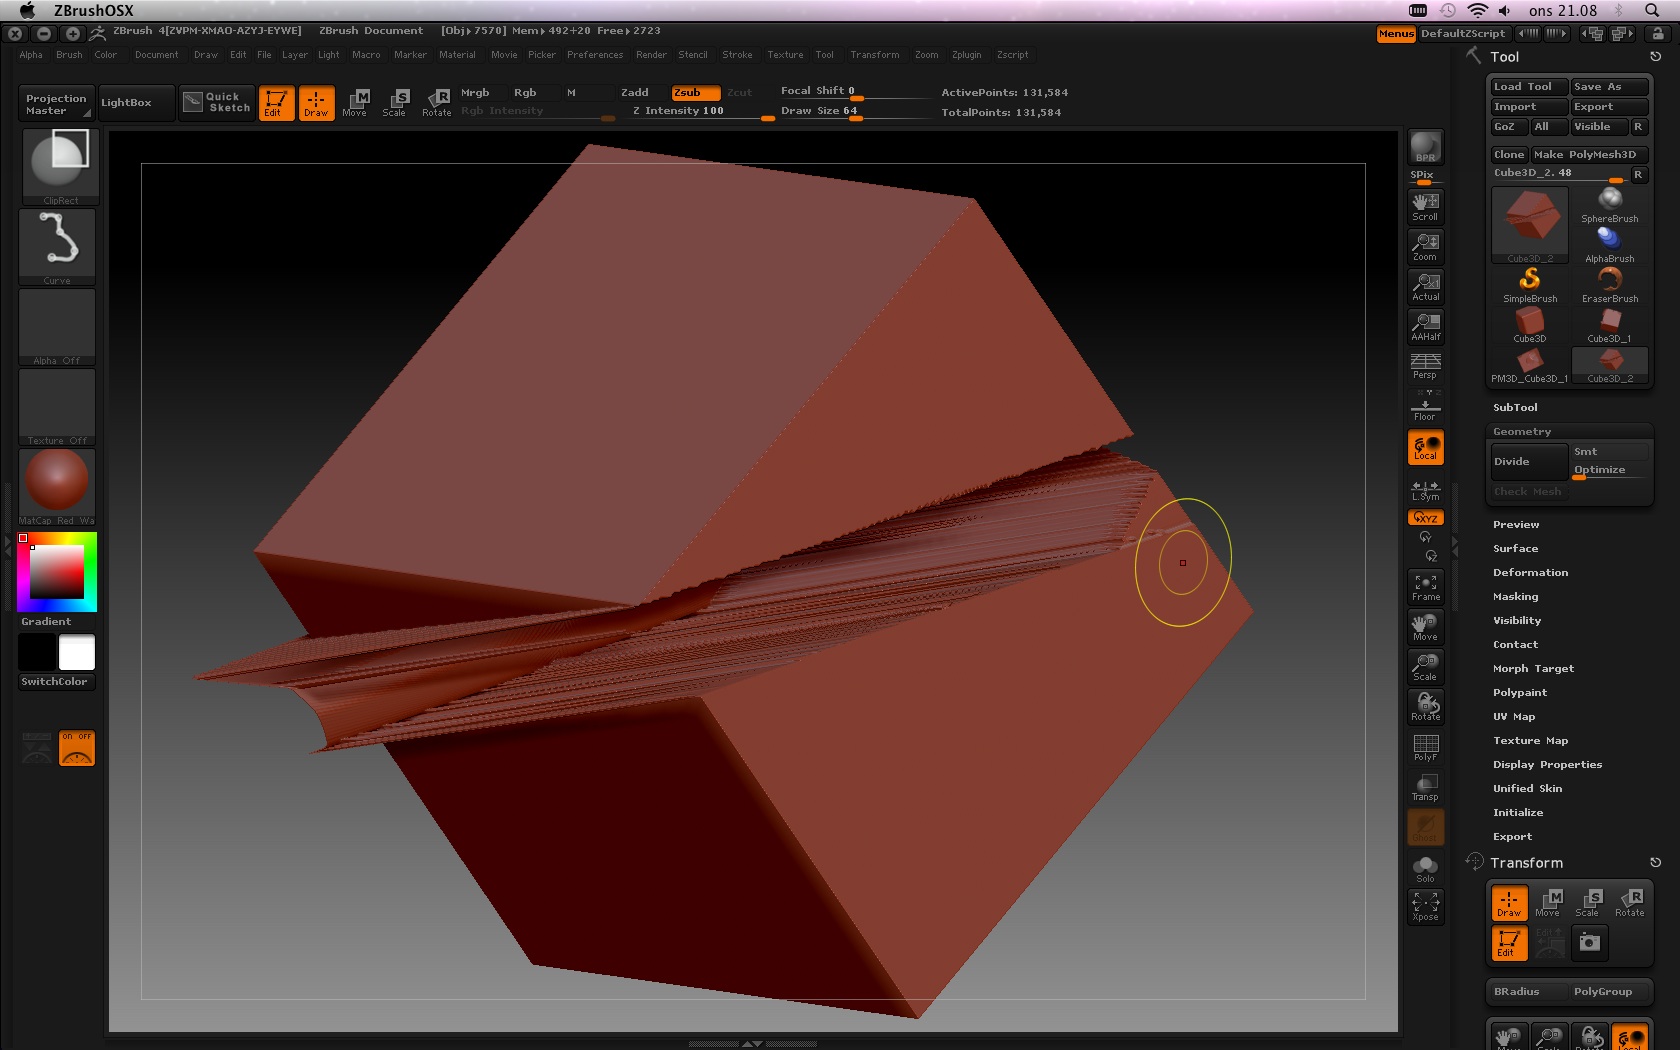This screenshot has height=1050, width=1680.
Task: Open the Zplugin menu
Action: click(966, 55)
